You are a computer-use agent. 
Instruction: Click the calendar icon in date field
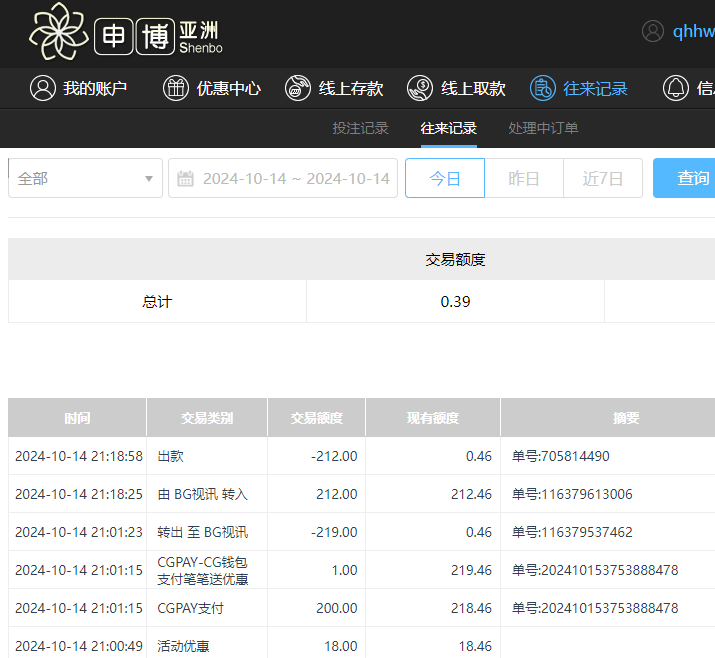[185, 179]
